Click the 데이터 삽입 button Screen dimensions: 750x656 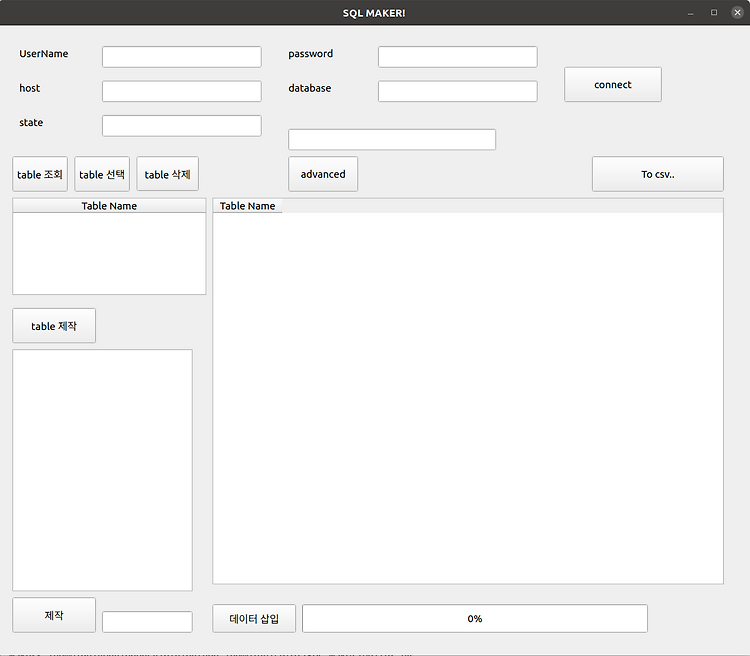point(254,619)
